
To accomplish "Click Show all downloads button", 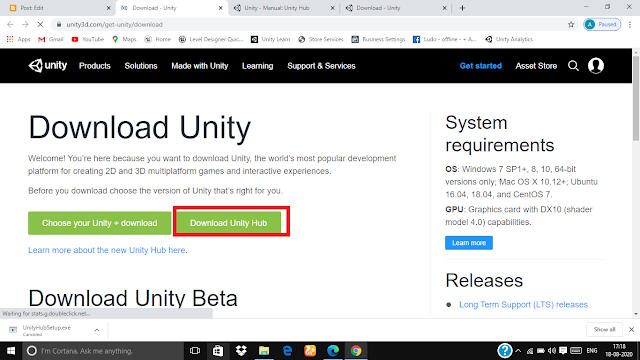I will [604, 329].
